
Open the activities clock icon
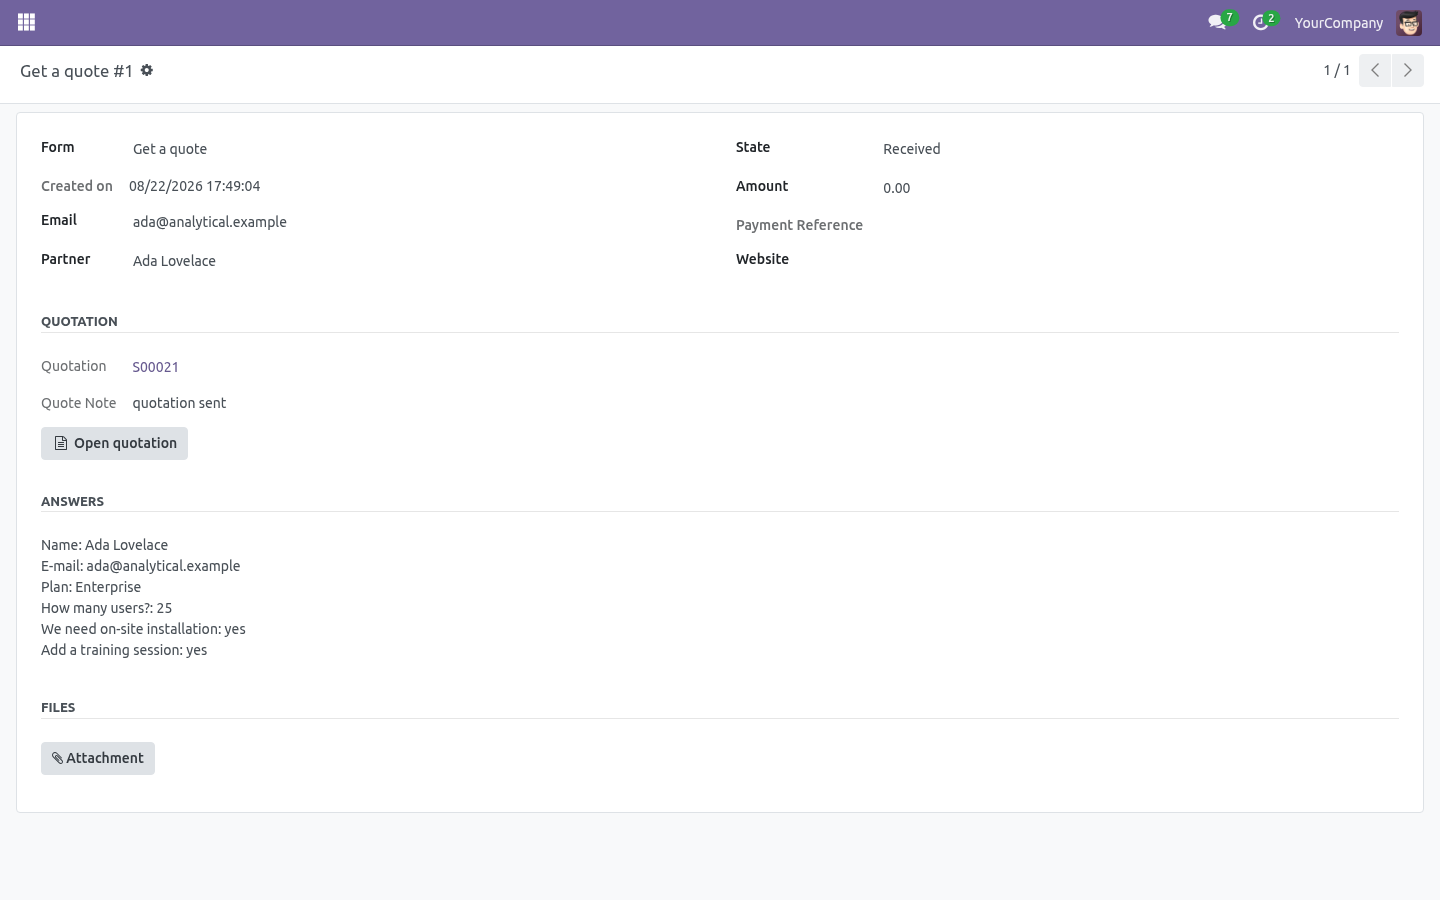[x=1261, y=22]
